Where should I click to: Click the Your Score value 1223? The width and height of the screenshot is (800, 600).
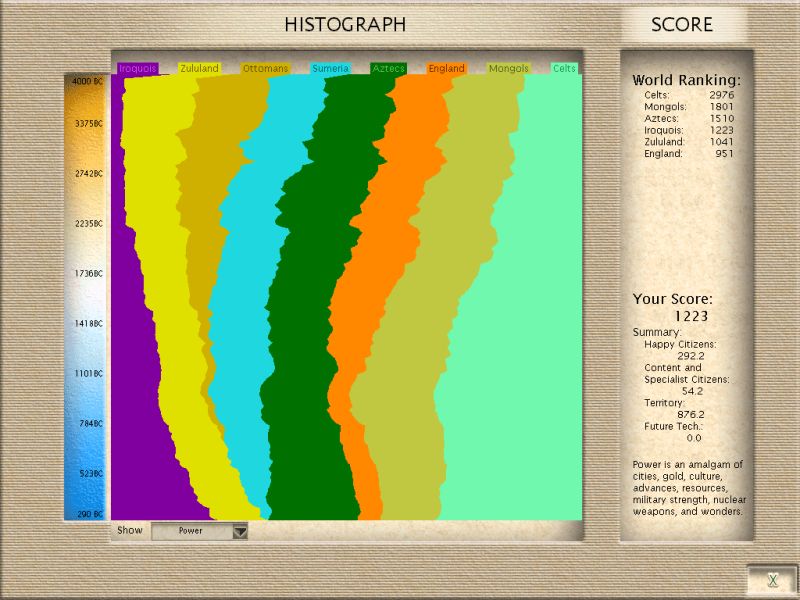[x=690, y=316]
